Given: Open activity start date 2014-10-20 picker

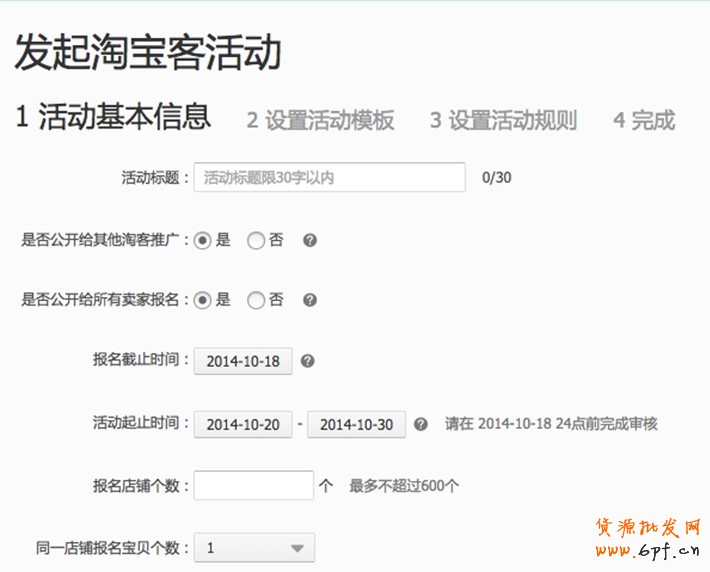Looking at the screenshot, I should [x=243, y=424].
